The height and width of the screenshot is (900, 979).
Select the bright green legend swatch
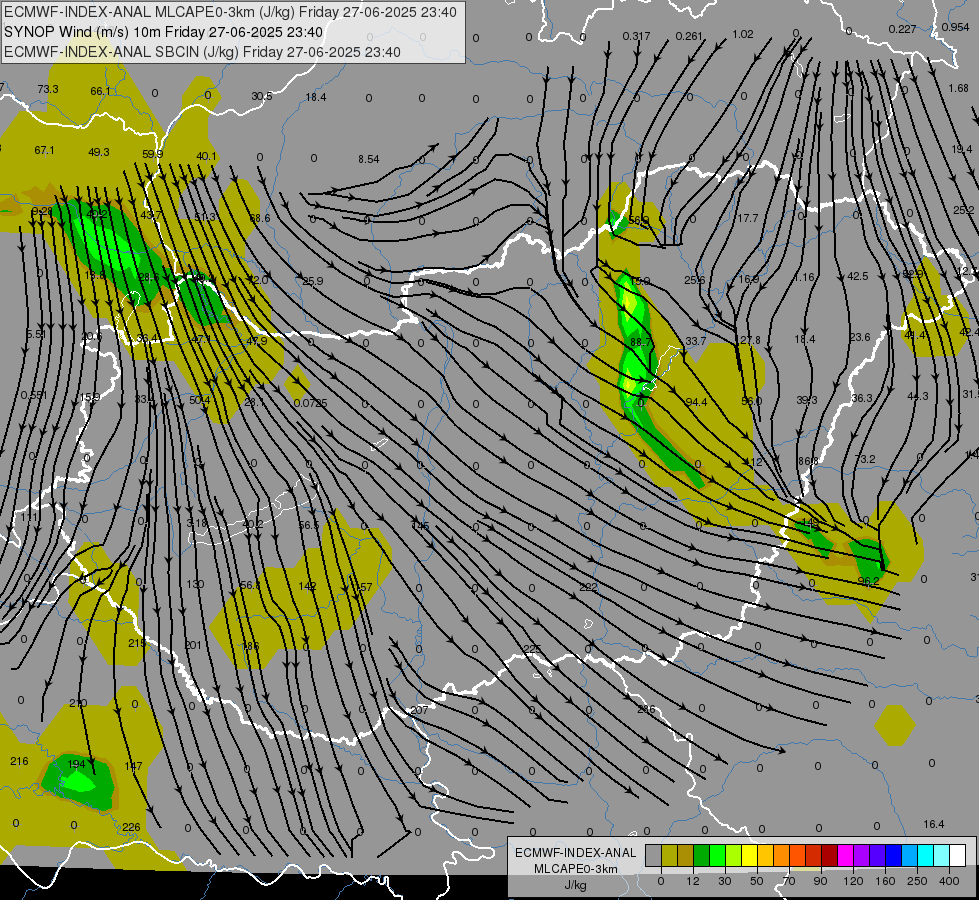click(x=717, y=855)
